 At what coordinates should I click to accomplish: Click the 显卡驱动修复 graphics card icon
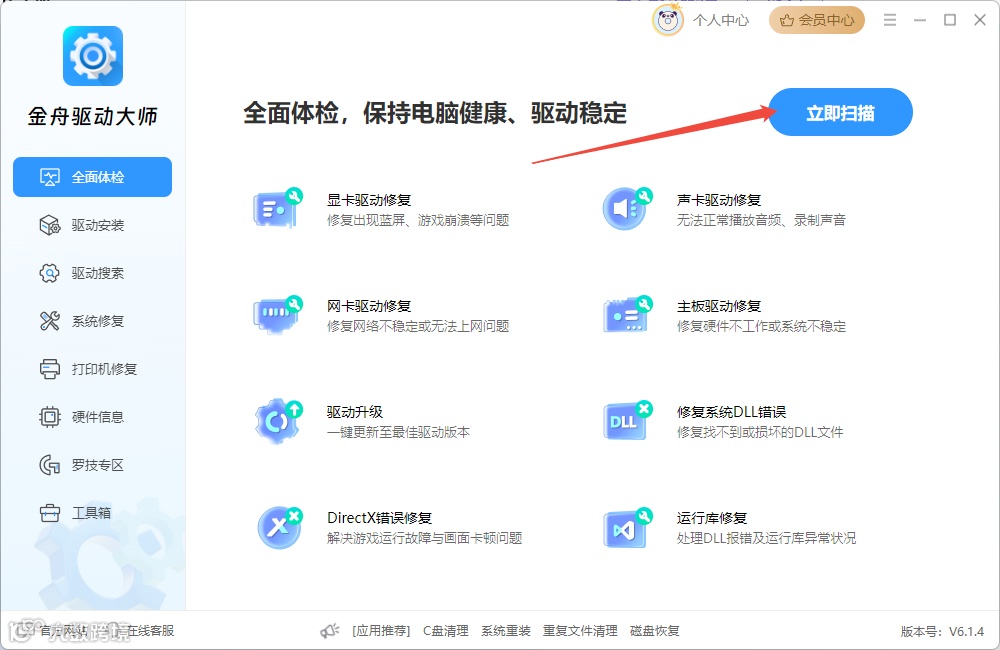pyautogui.click(x=278, y=208)
